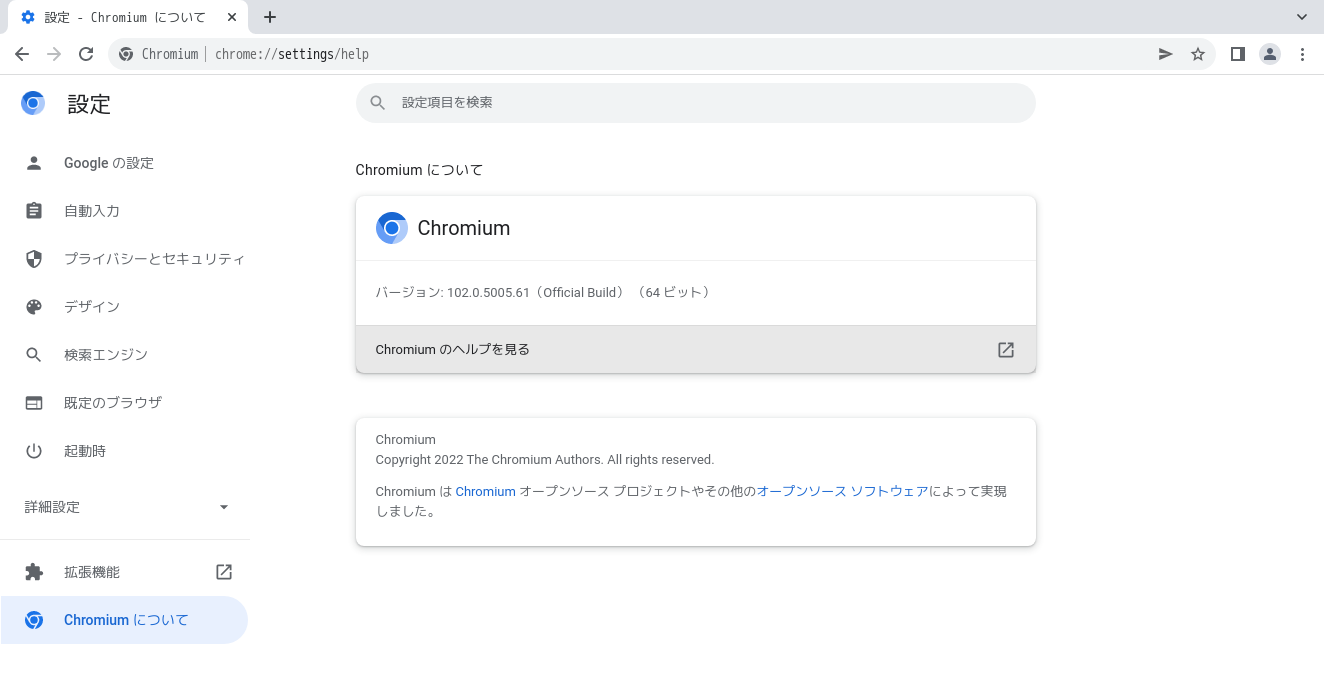Open 検索エンジン settings
The image size is (1324, 684).
[125, 355]
